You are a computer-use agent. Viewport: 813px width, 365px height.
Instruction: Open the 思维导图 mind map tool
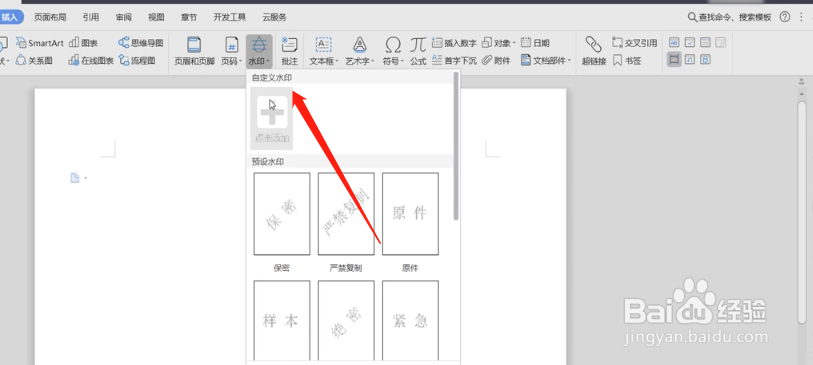tap(141, 43)
